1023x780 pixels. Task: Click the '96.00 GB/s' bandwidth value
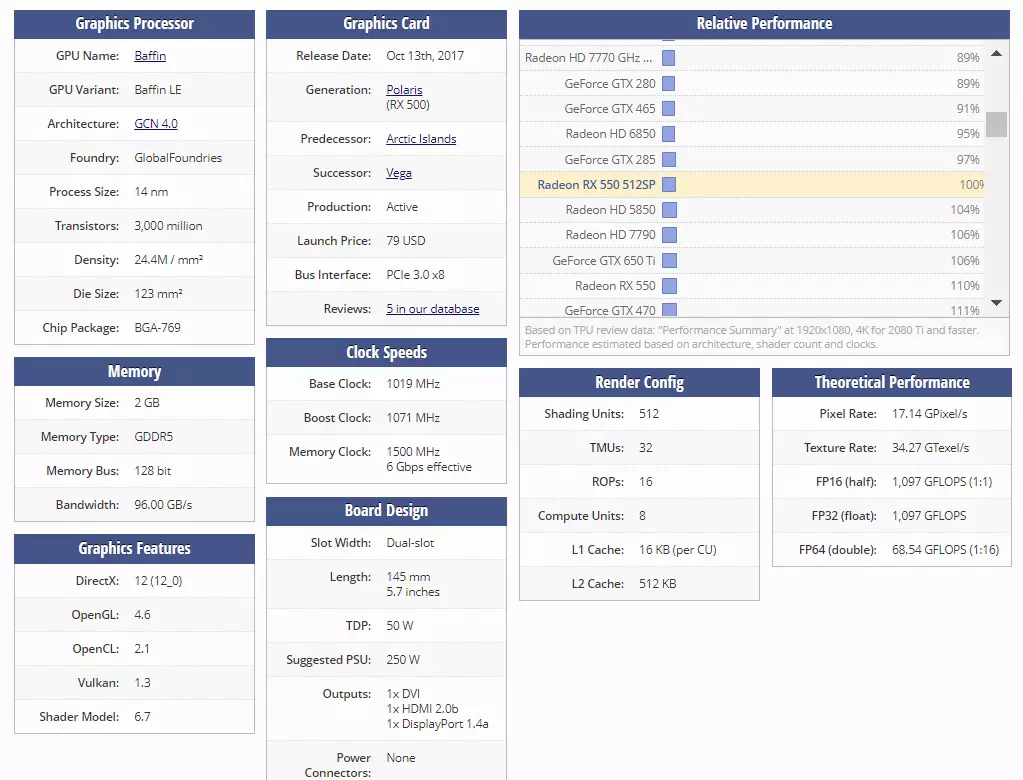coord(163,505)
